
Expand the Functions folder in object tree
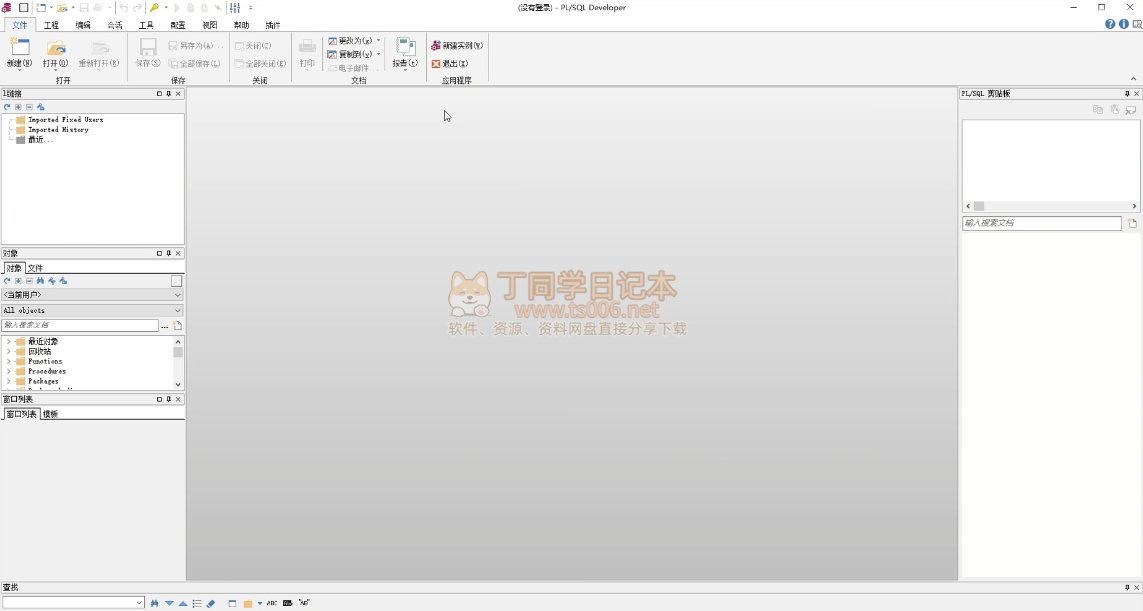pos(9,361)
